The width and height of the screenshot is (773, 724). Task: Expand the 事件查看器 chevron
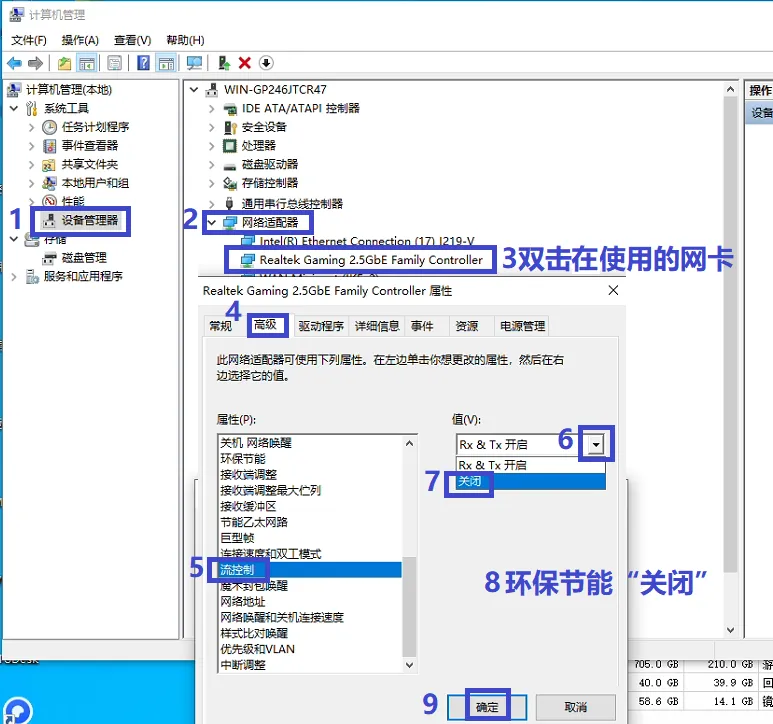(31, 146)
